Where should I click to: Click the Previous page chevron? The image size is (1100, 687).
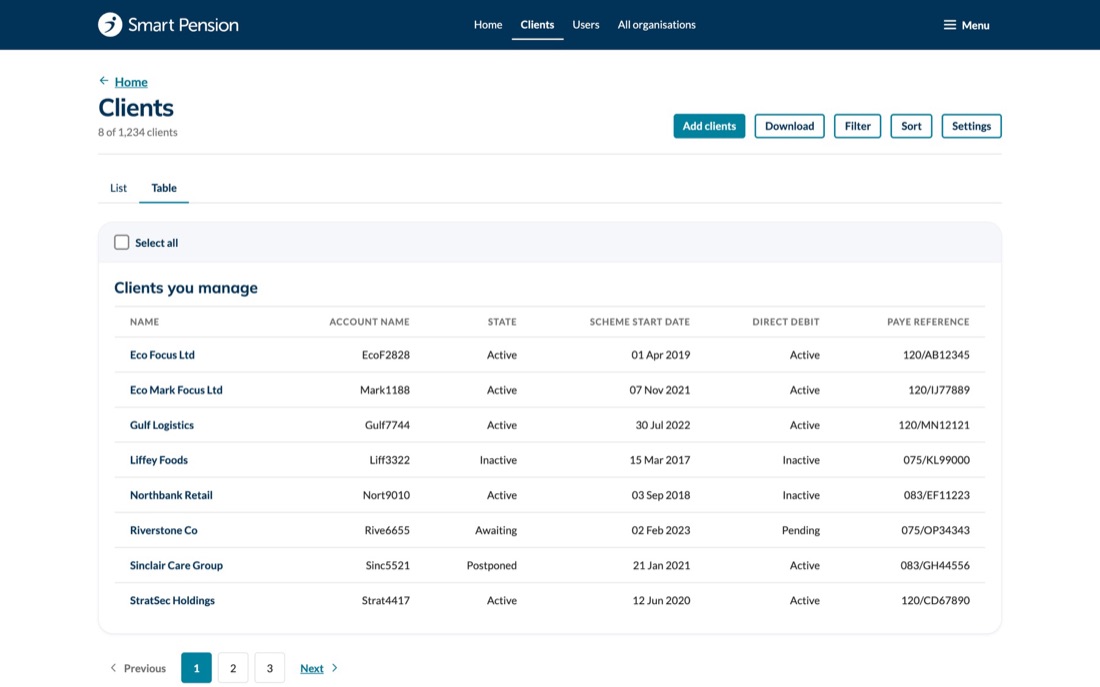113,668
